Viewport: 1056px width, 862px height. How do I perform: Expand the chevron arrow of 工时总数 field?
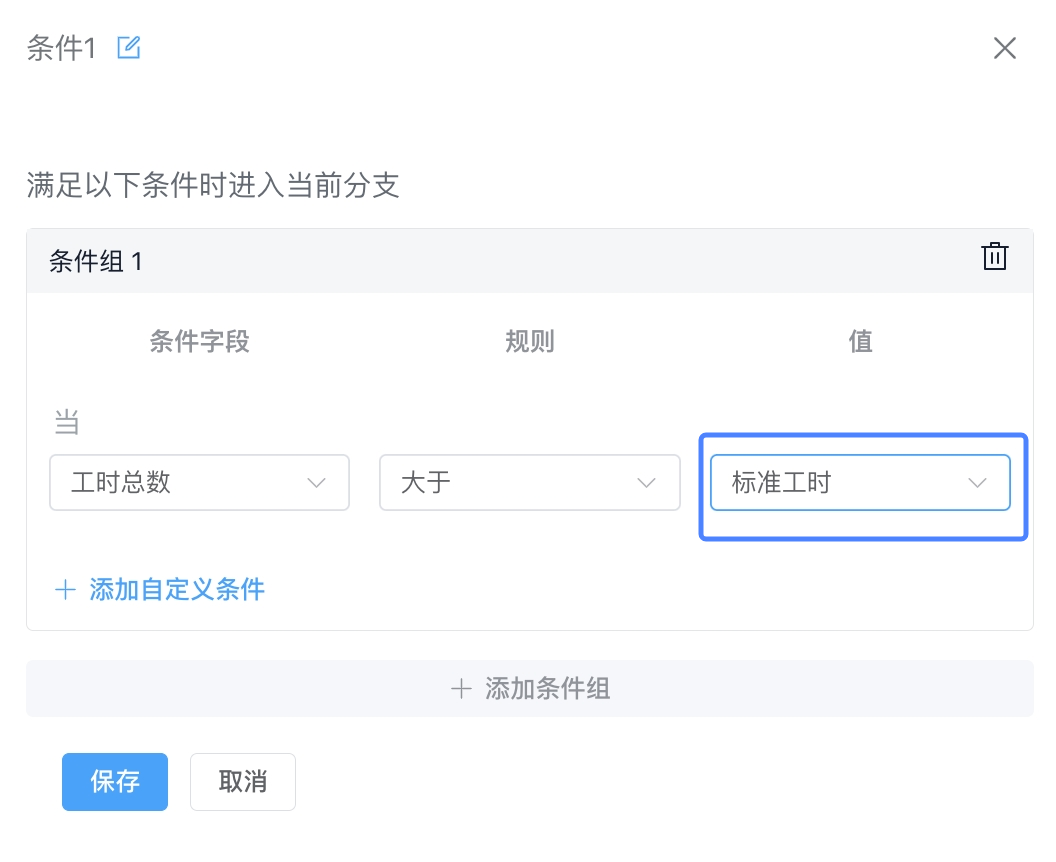[x=317, y=483]
